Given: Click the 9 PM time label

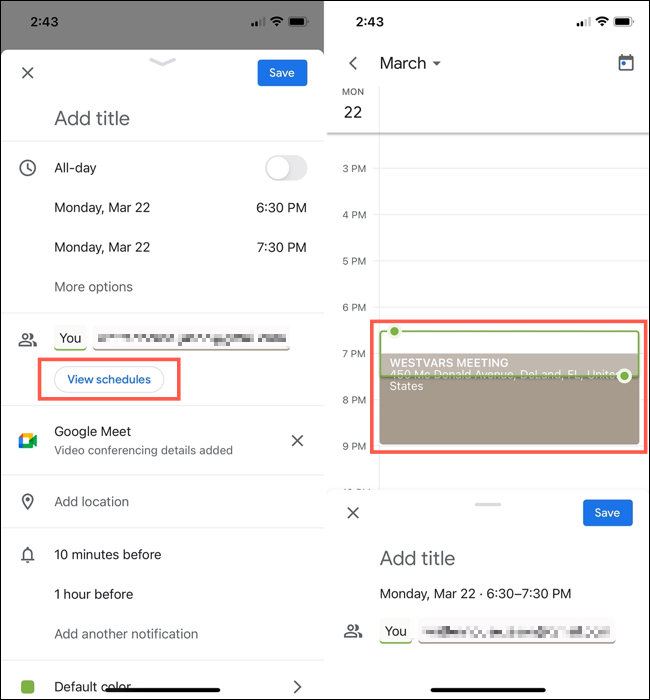Looking at the screenshot, I should pos(354,446).
